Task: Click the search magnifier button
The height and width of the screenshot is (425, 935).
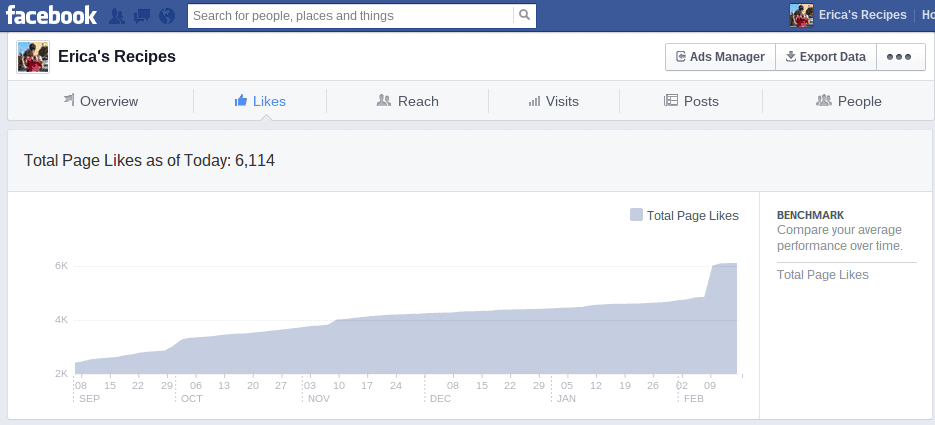Action: [x=524, y=15]
